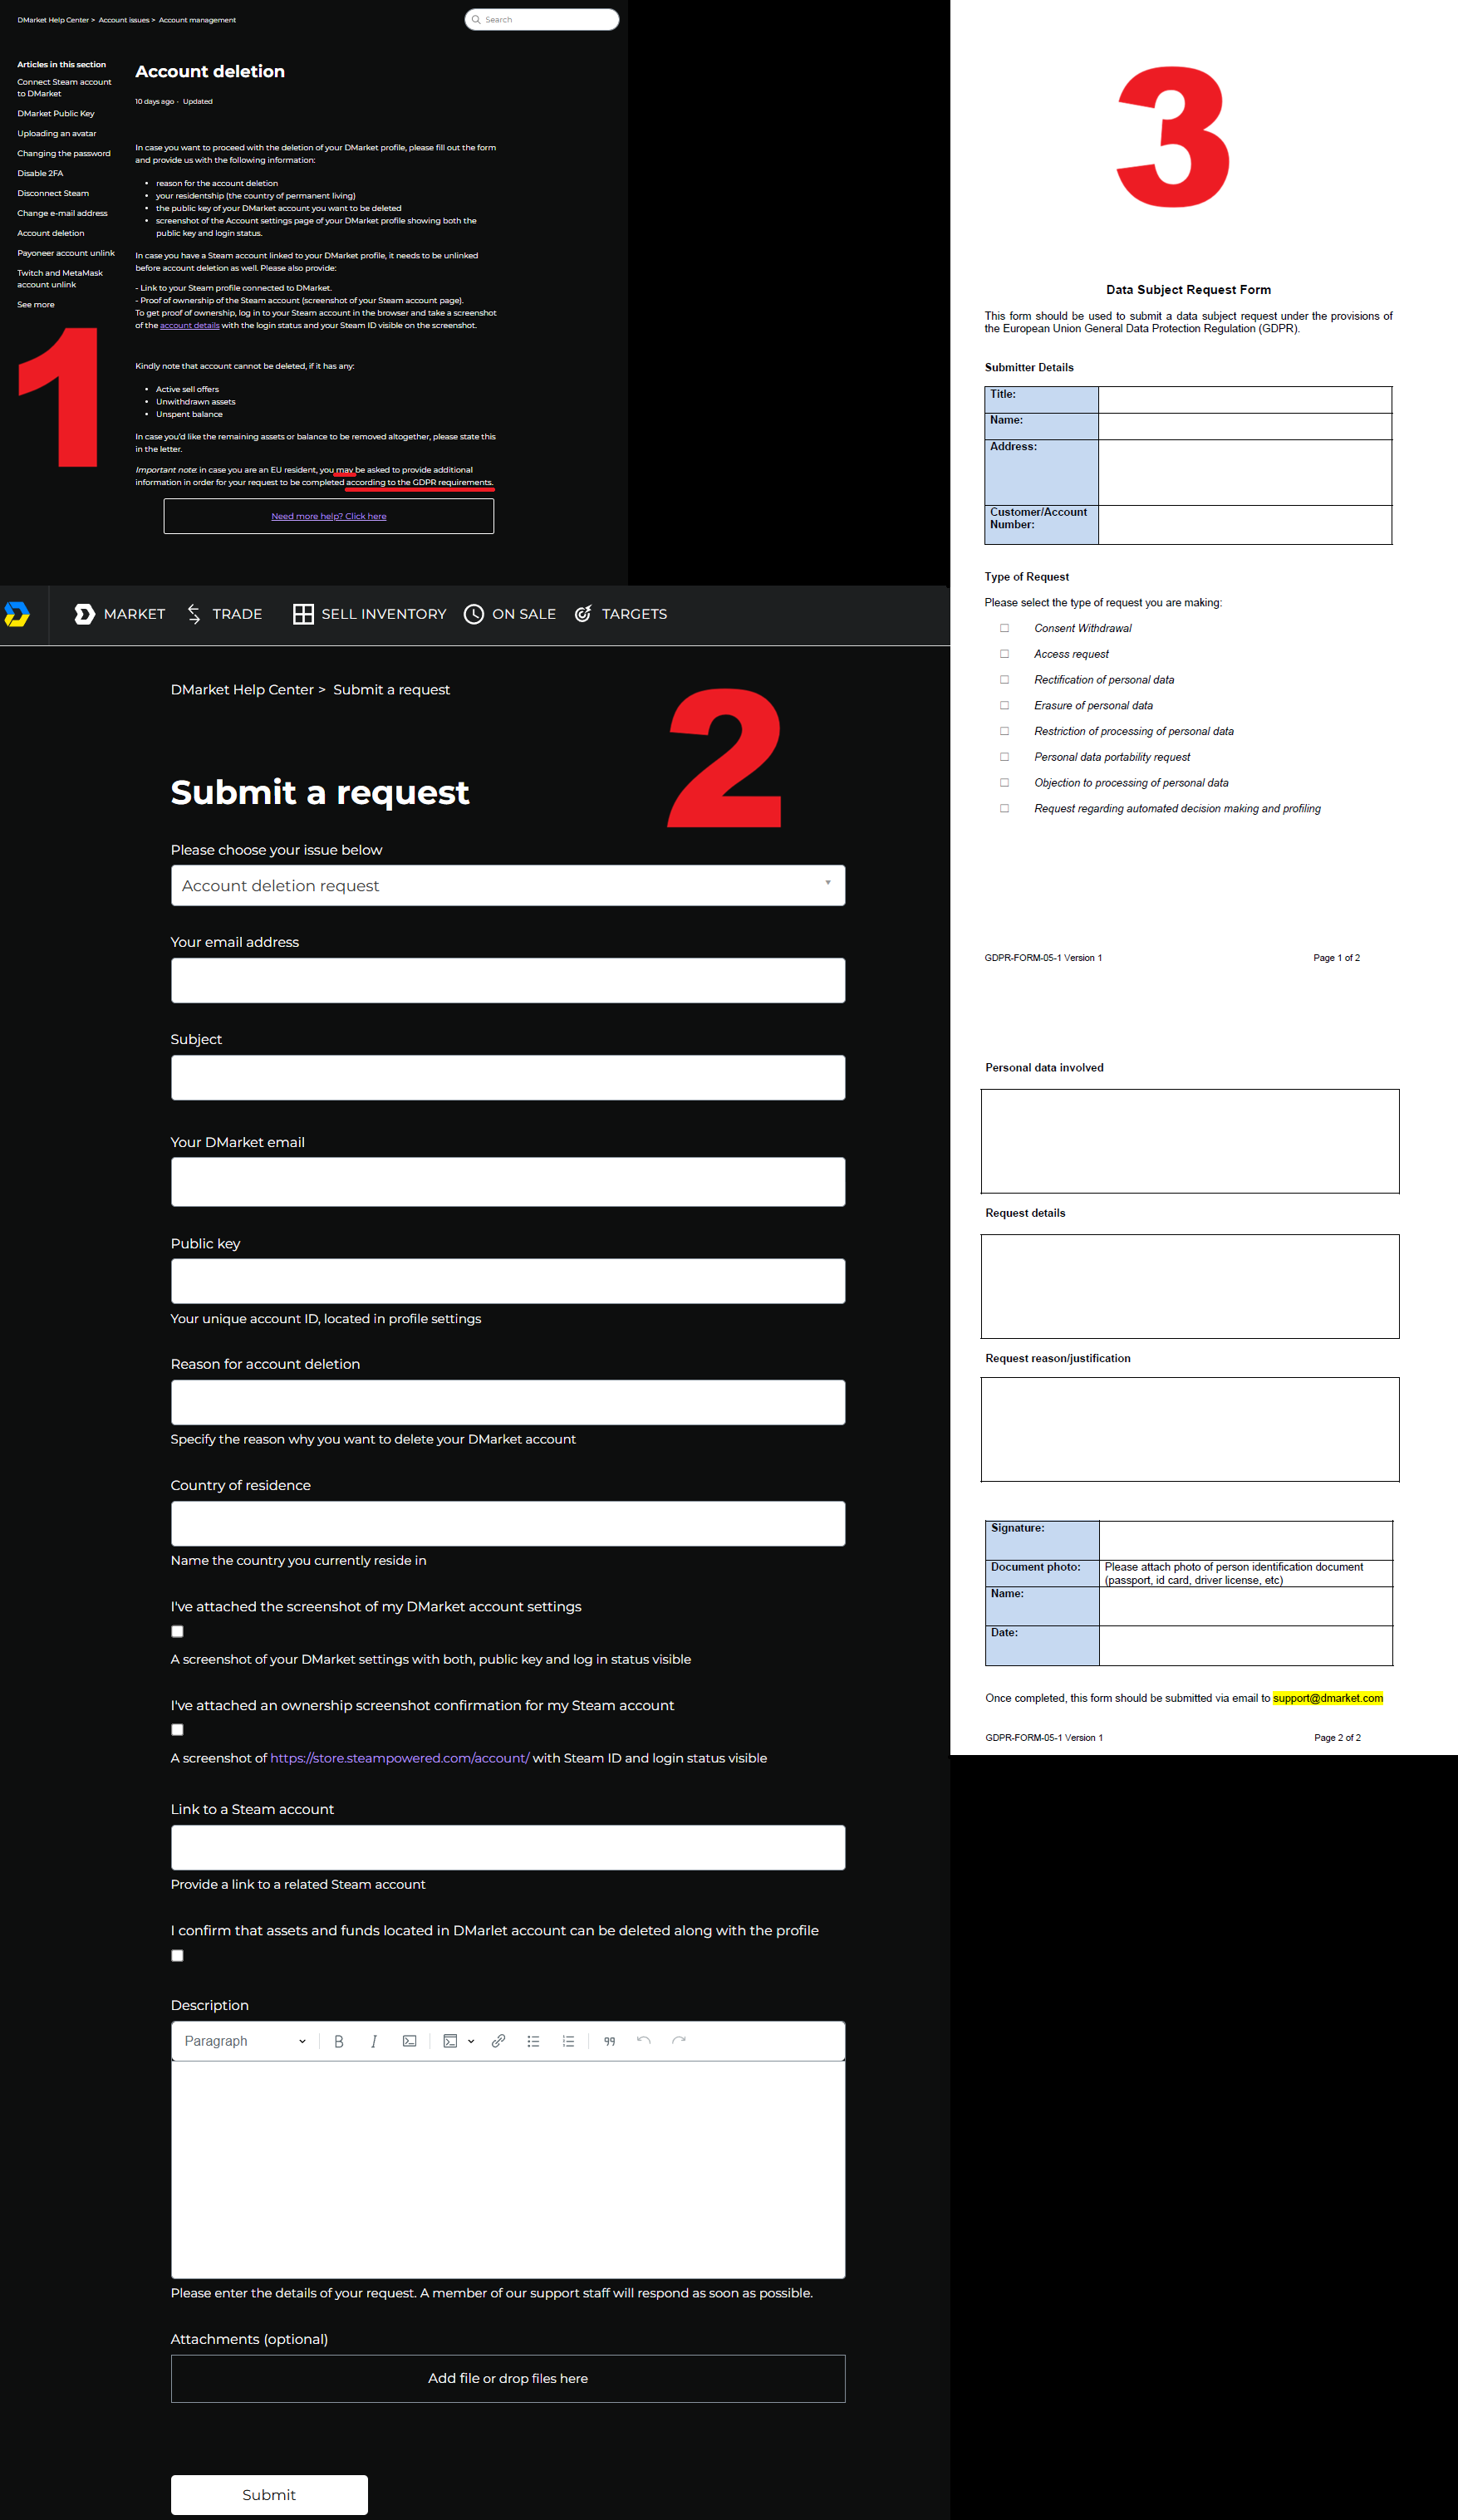The image size is (1458, 2520).
Task: Open the SELL INVENTORY menu item
Action: tap(384, 614)
